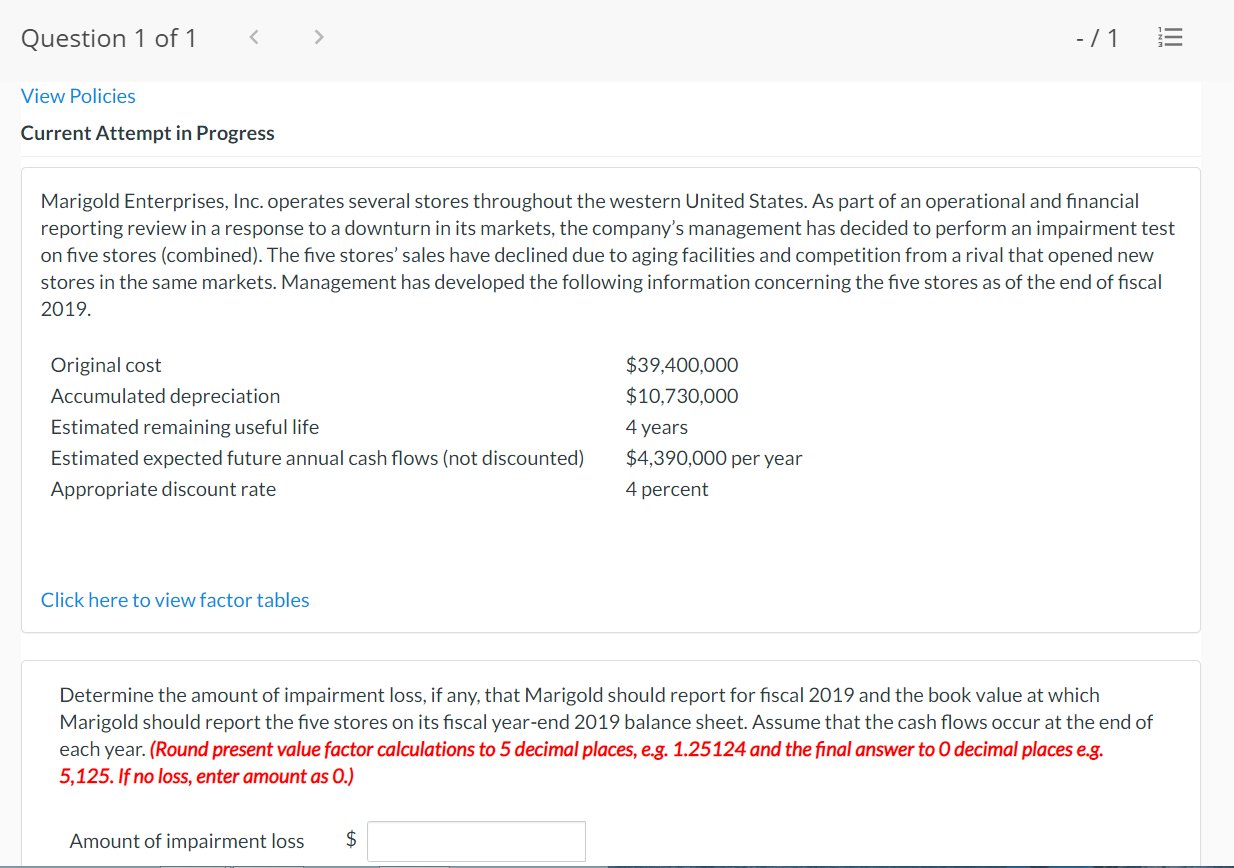Viewport: 1234px width, 868px height.
Task: Select 'Appropriate discount rate' label
Action: tap(164, 489)
